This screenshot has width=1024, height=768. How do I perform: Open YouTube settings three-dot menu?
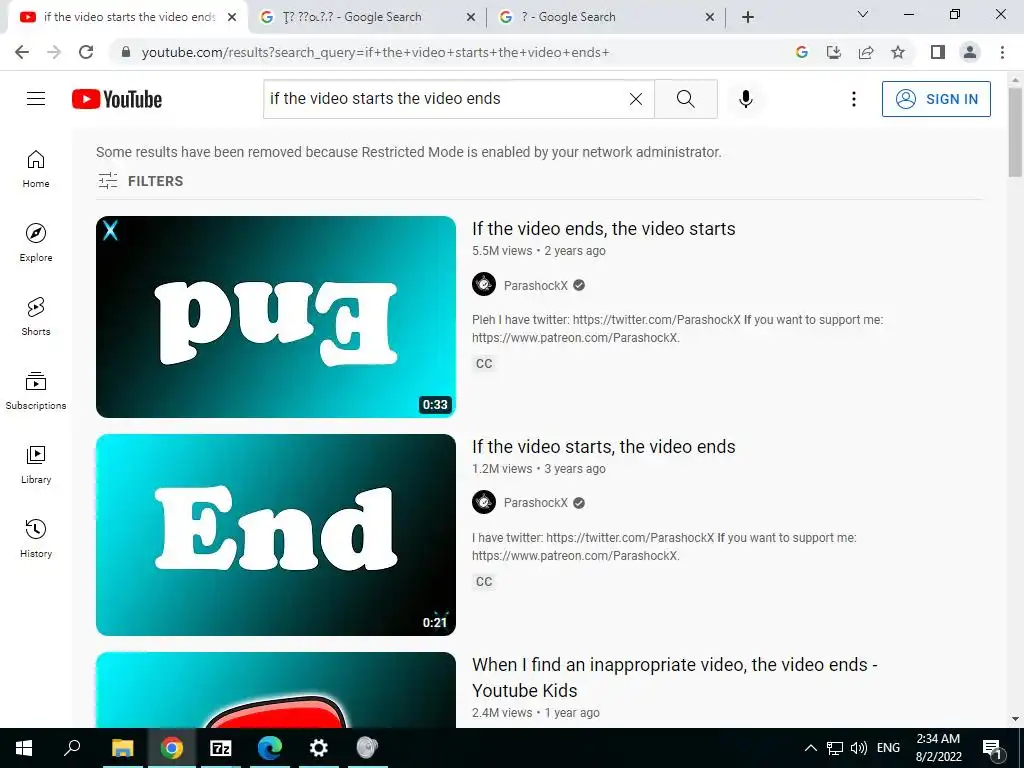854,99
